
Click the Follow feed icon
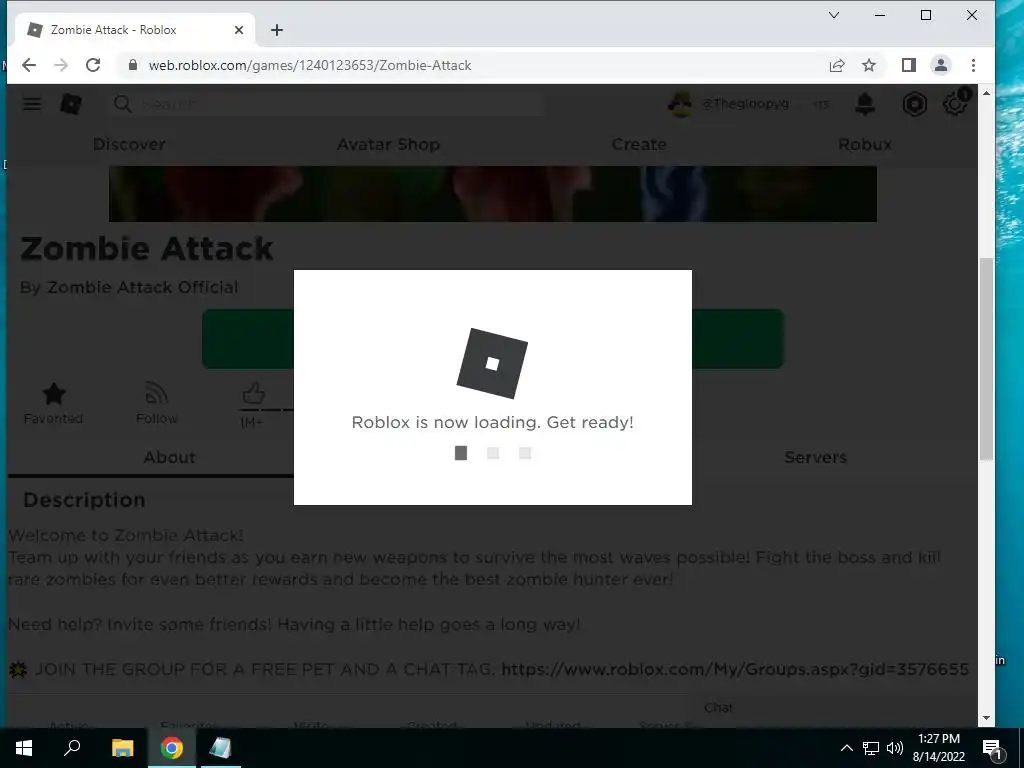point(156,393)
